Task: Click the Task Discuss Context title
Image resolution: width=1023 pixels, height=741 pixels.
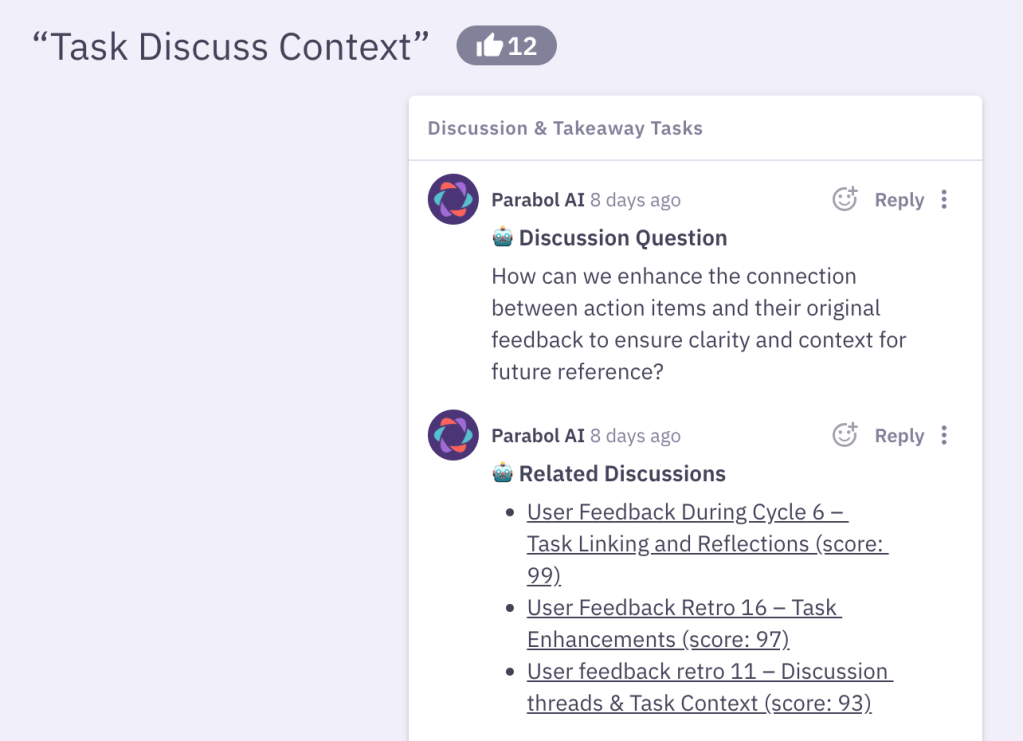Action: tap(230, 47)
